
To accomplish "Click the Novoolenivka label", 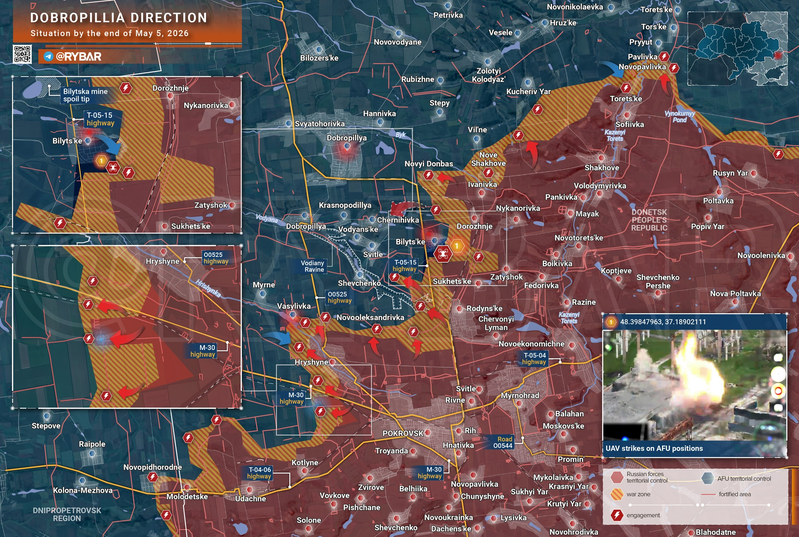I will (x=761, y=255).
